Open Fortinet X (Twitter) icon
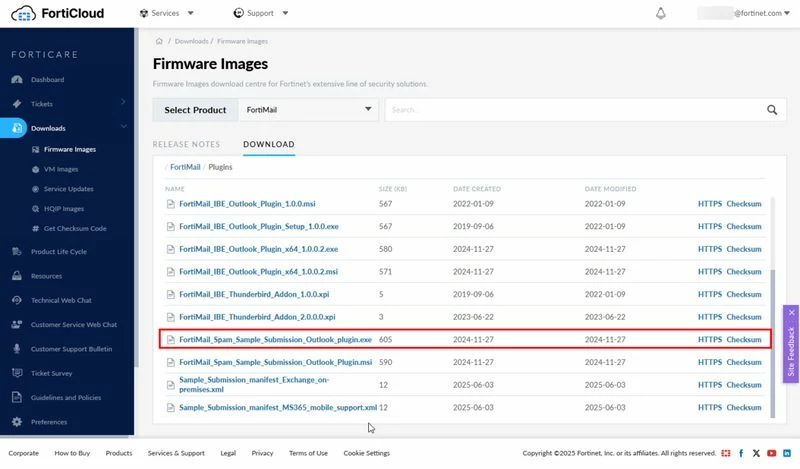This screenshot has height=469, width=800. pos(756,453)
